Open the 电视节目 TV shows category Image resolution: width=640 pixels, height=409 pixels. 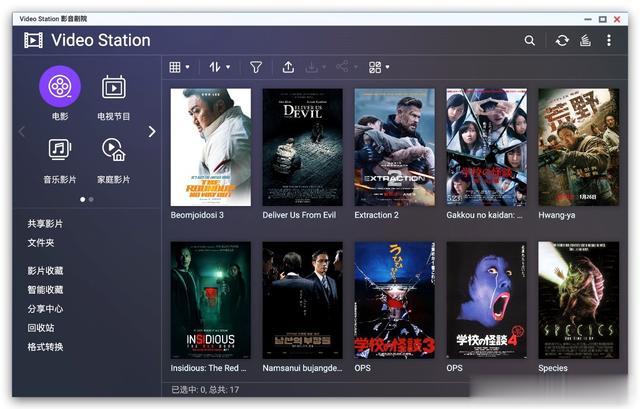click(113, 87)
